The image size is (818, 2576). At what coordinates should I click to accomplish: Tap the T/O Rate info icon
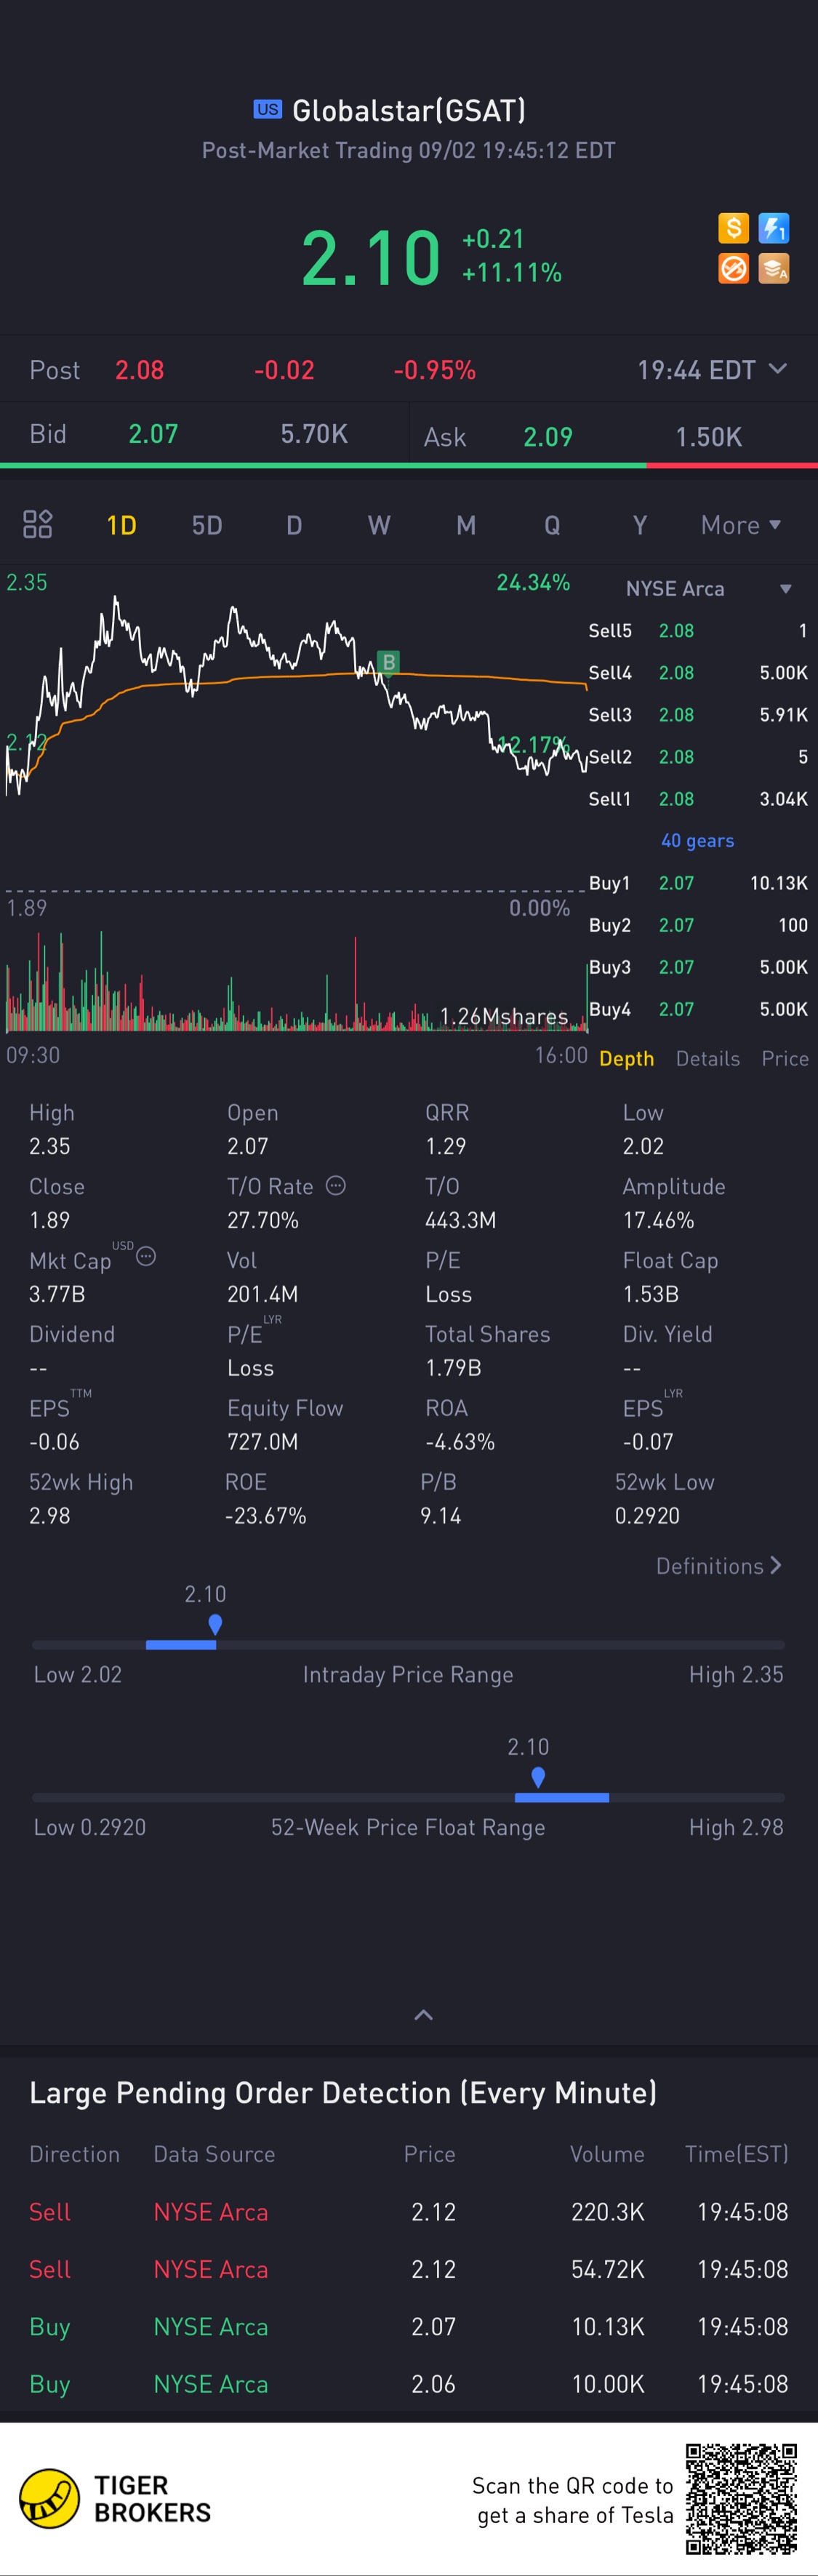(336, 1185)
